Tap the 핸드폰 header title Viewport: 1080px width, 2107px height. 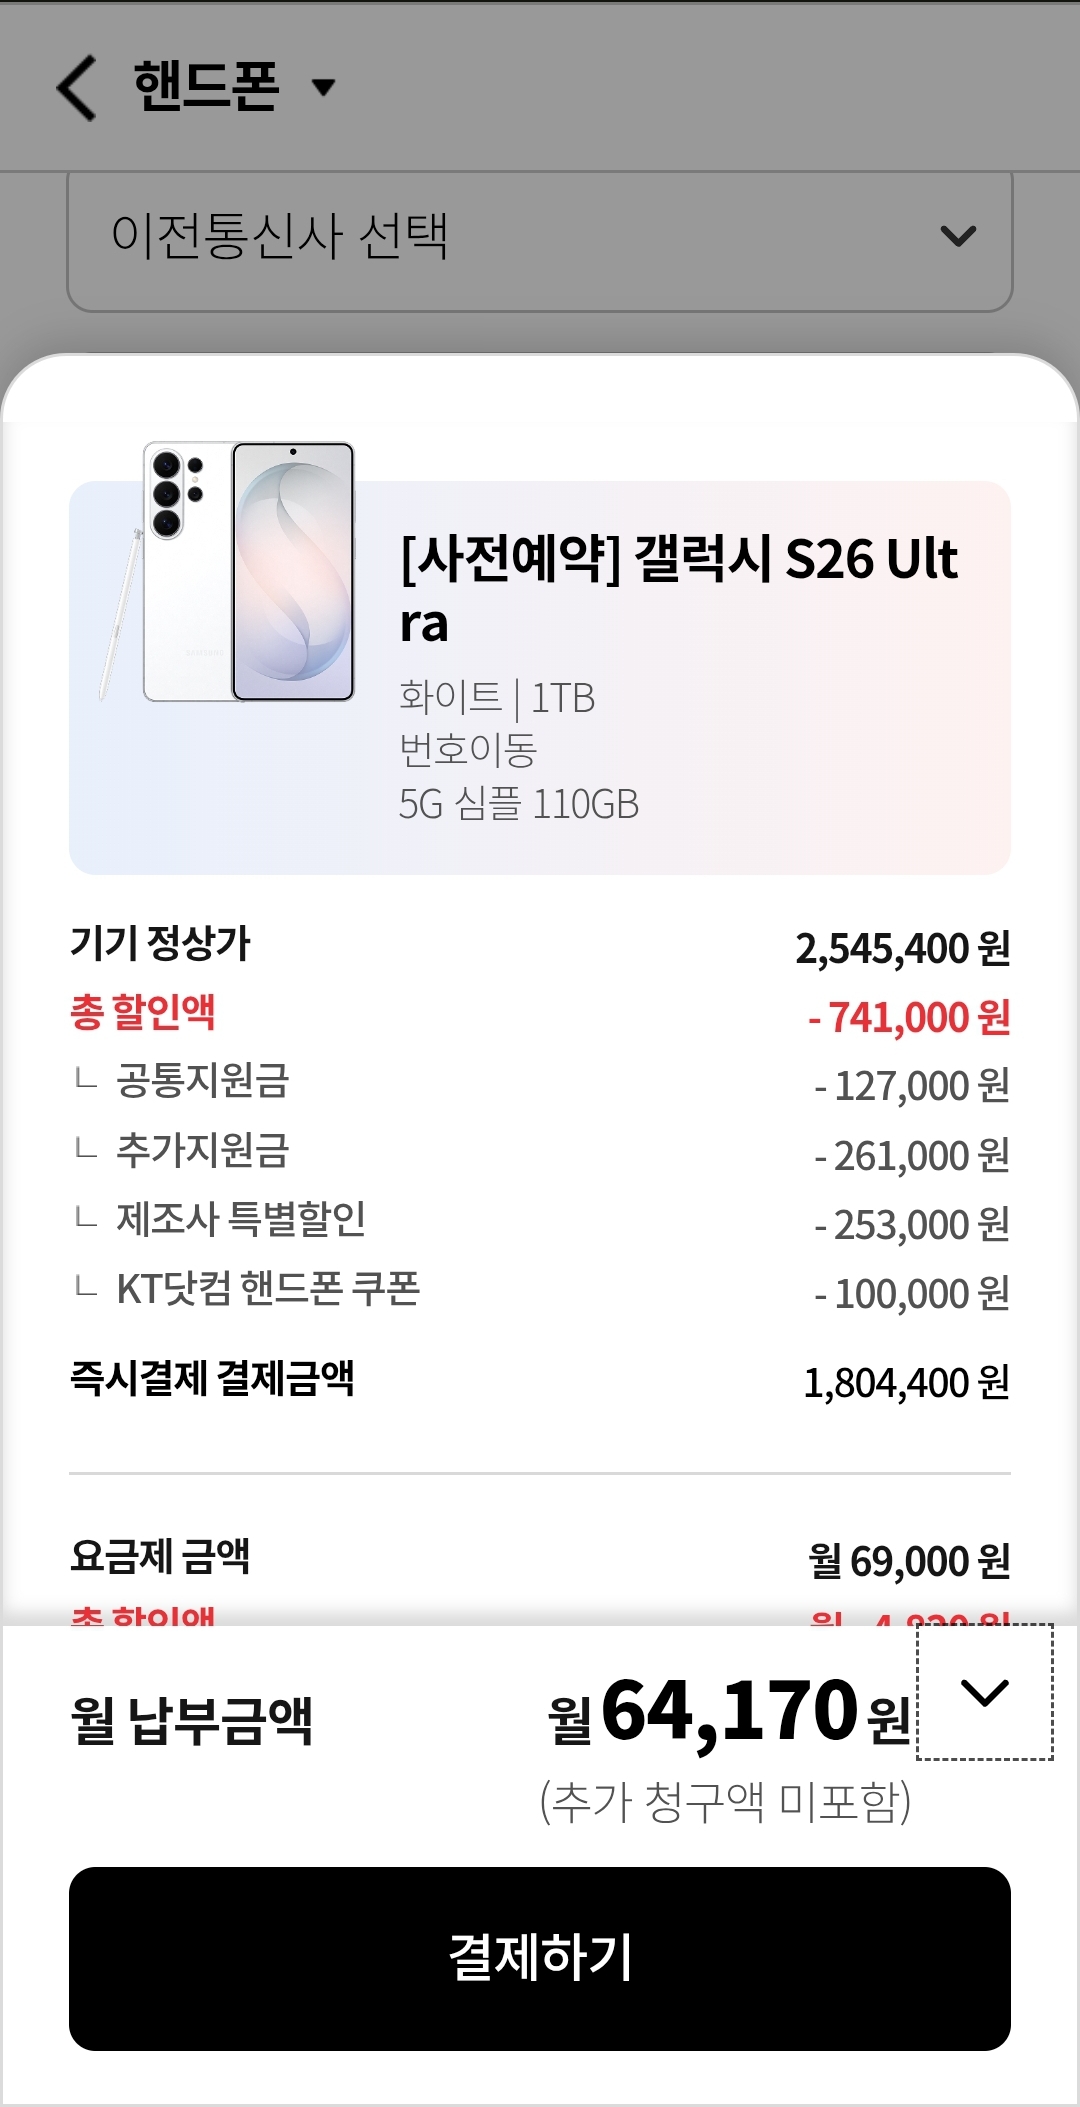click(206, 86)
